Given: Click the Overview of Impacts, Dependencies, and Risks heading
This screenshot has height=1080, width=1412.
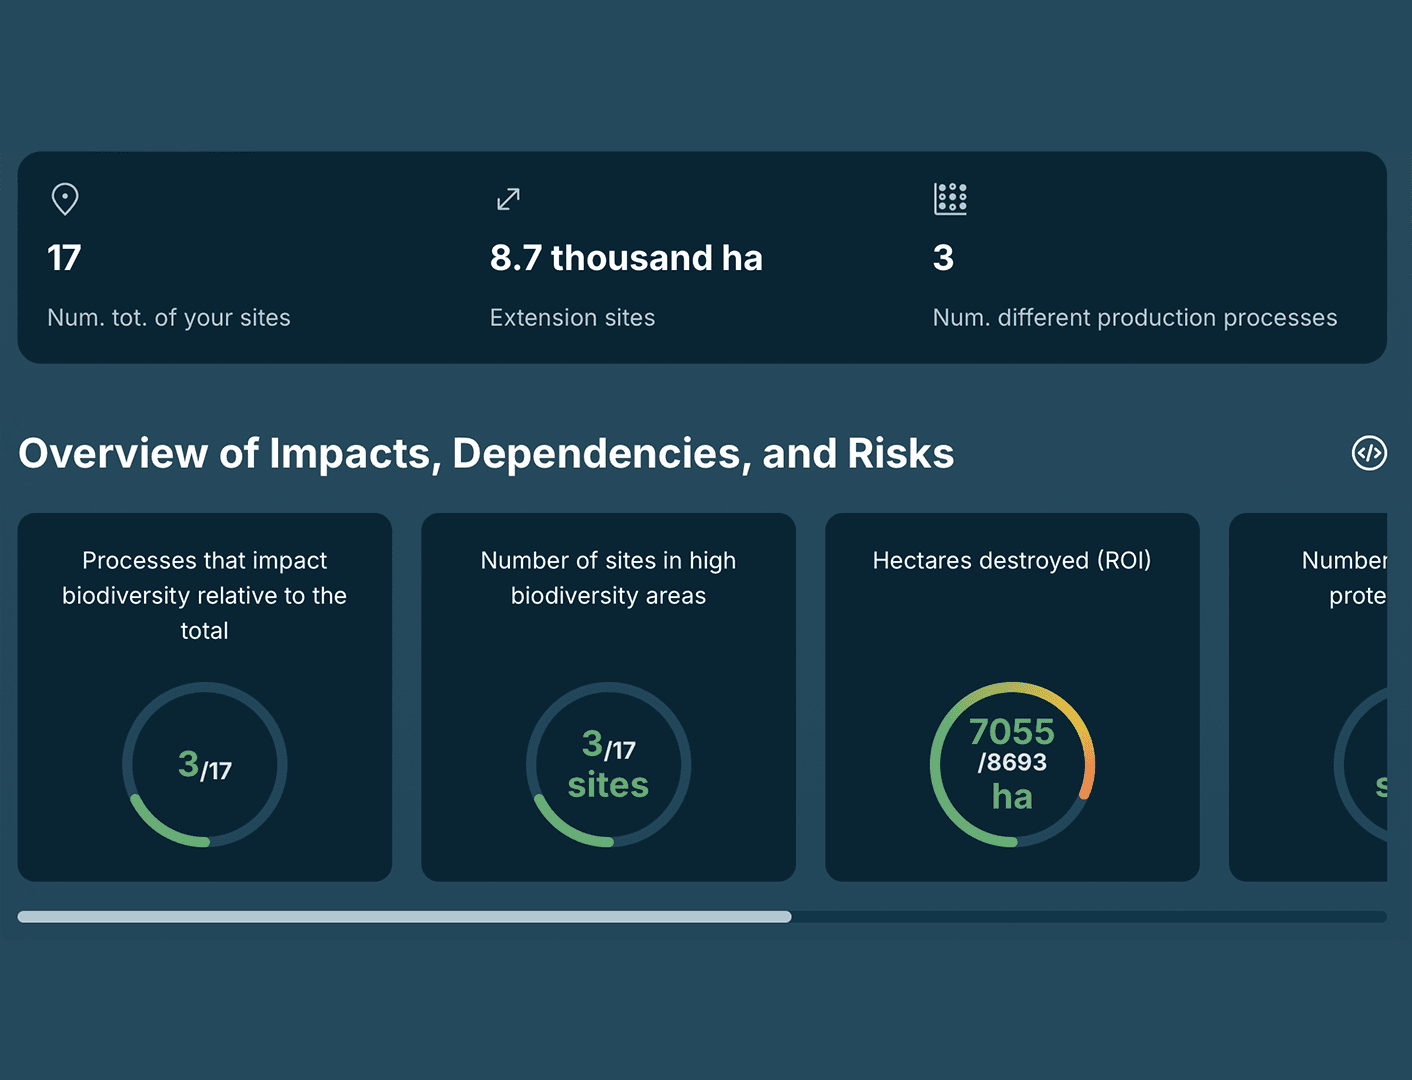Looking at the screenshot, I should pyautogui.click(x=486, y=453).
